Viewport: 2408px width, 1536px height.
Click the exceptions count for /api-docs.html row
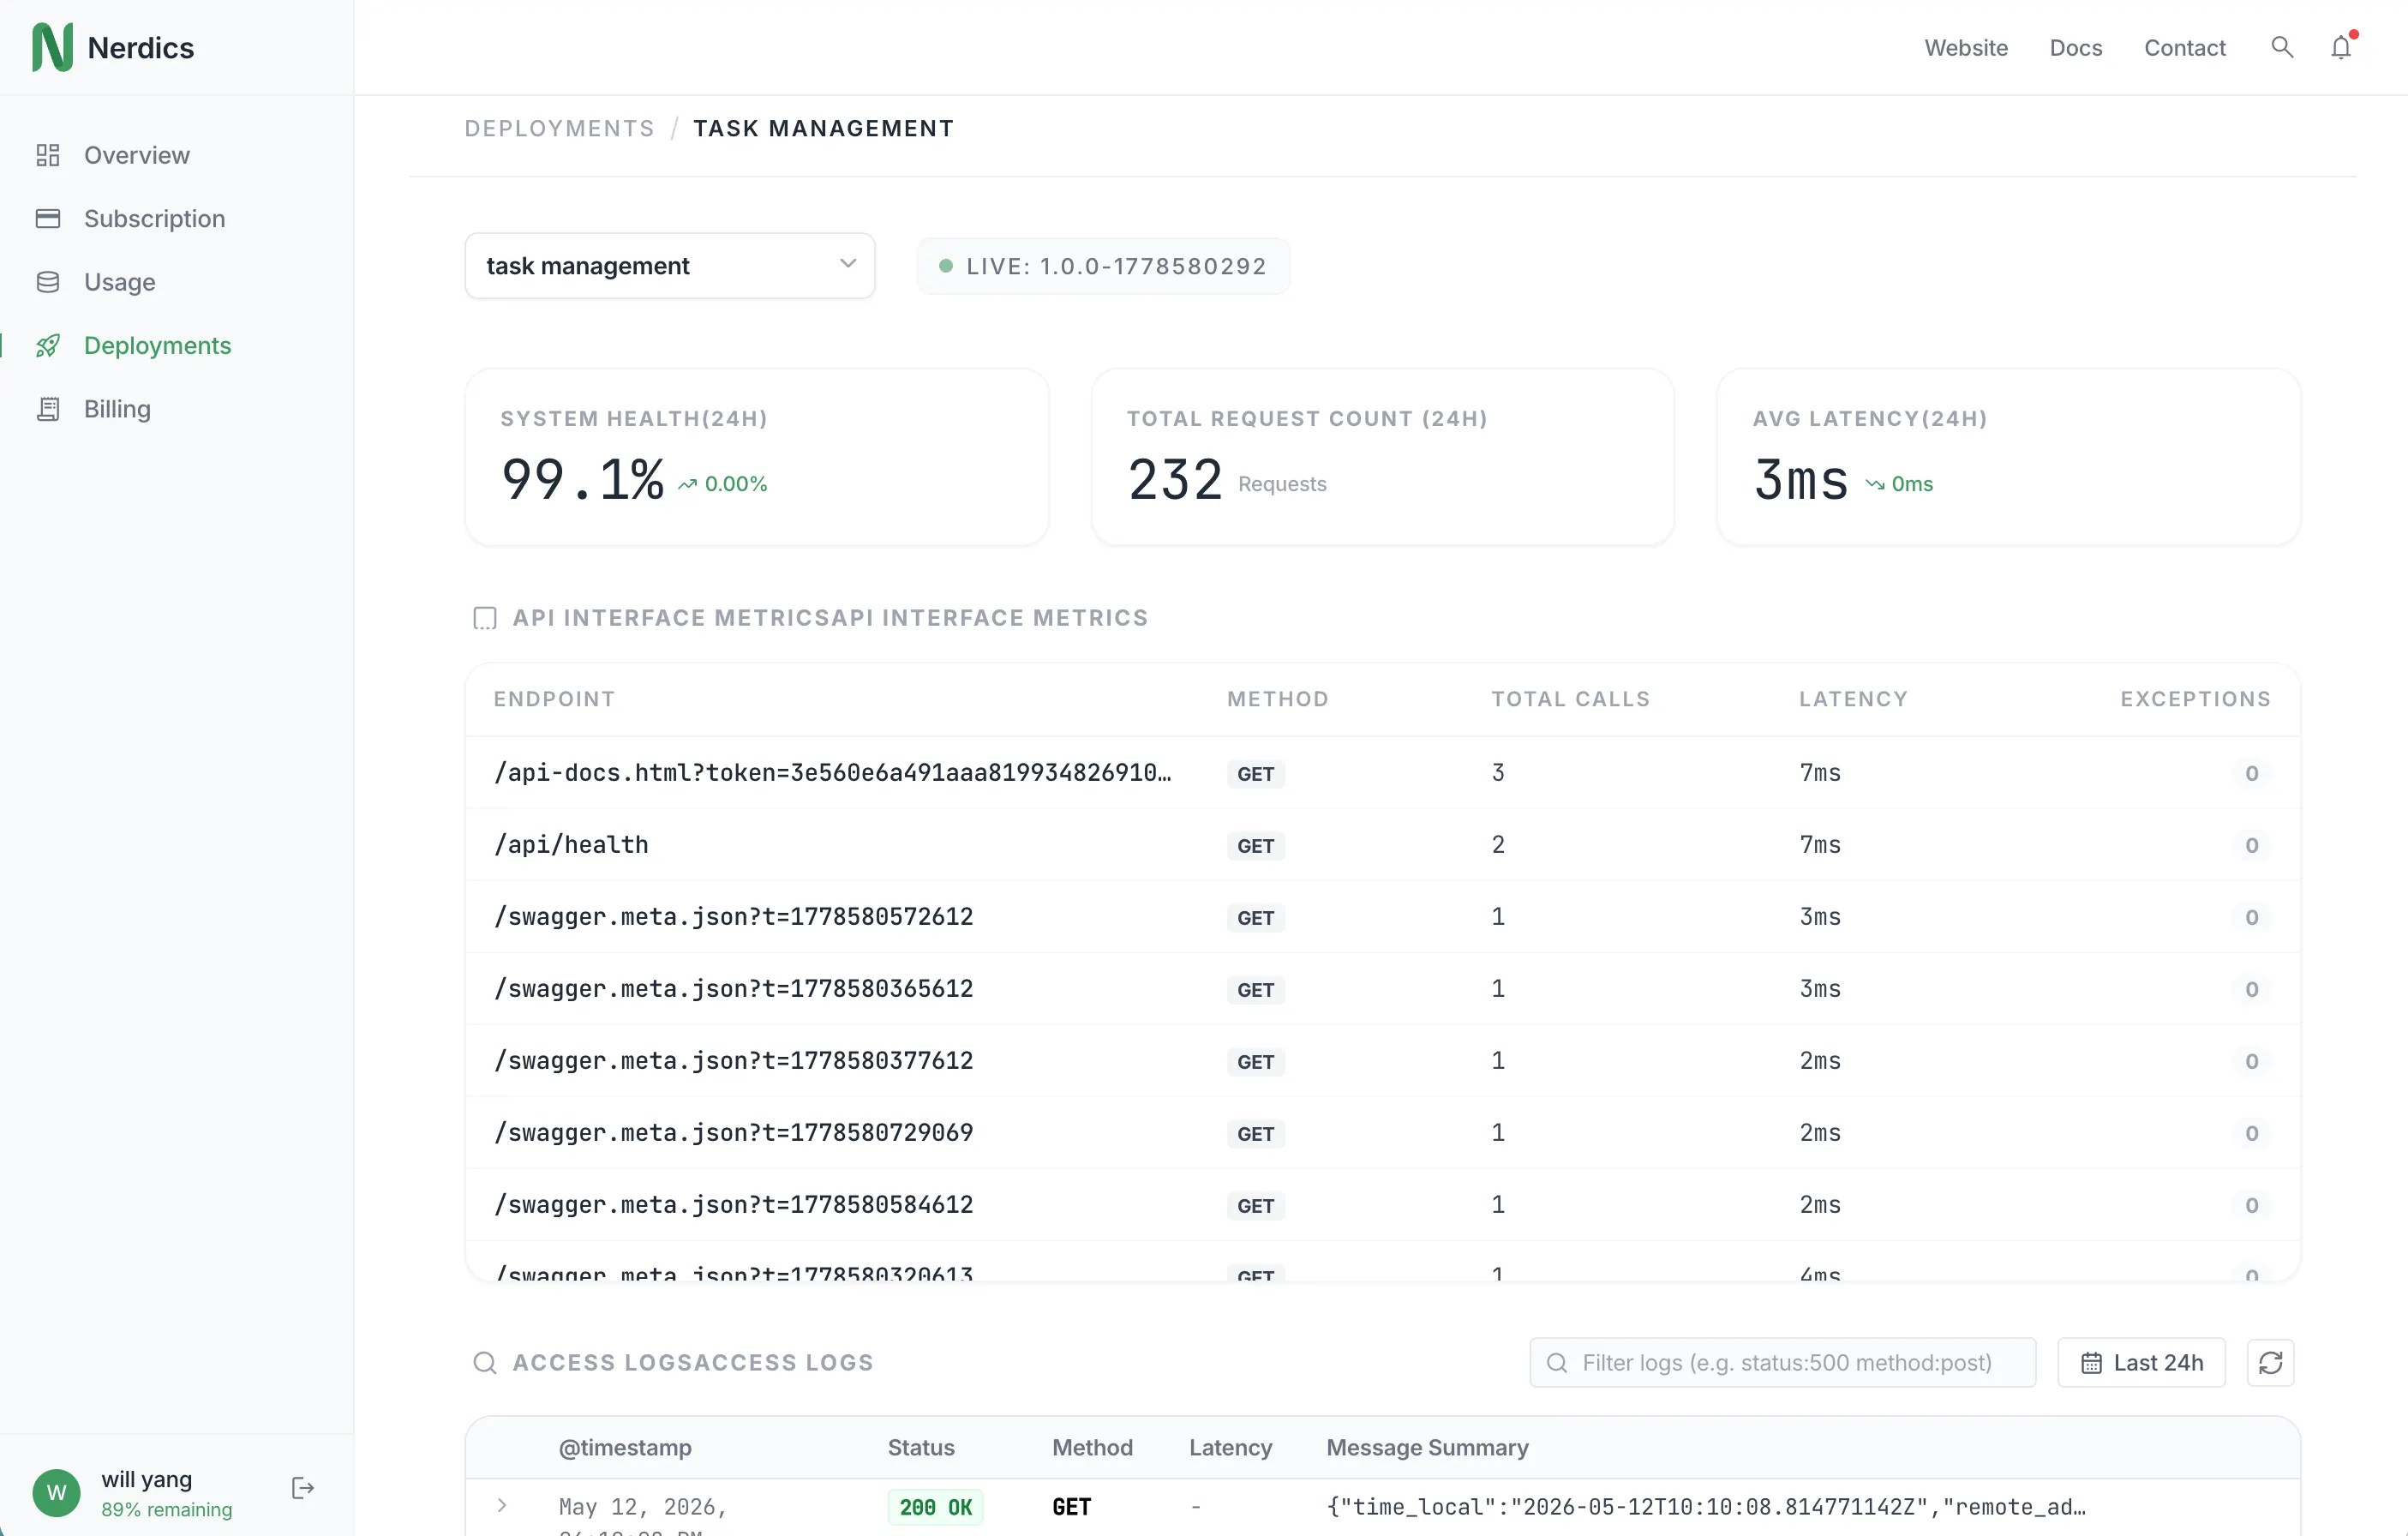coord(2252,773)
